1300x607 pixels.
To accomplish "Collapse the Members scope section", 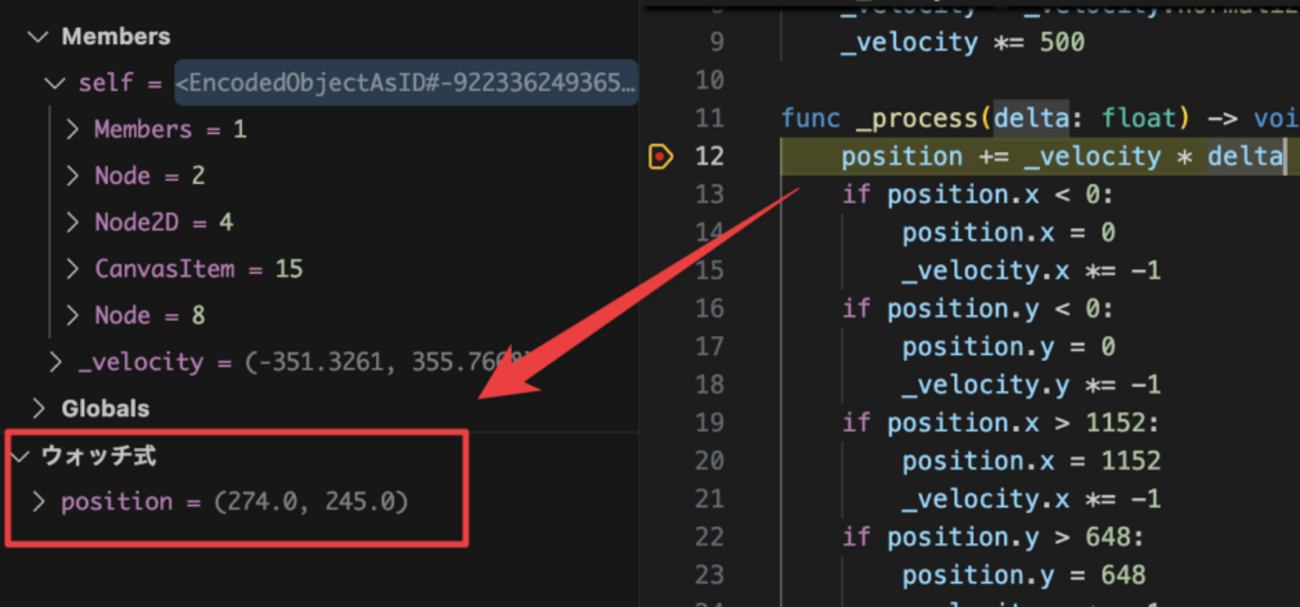I will pyautogui.click(x=39, y=37).
